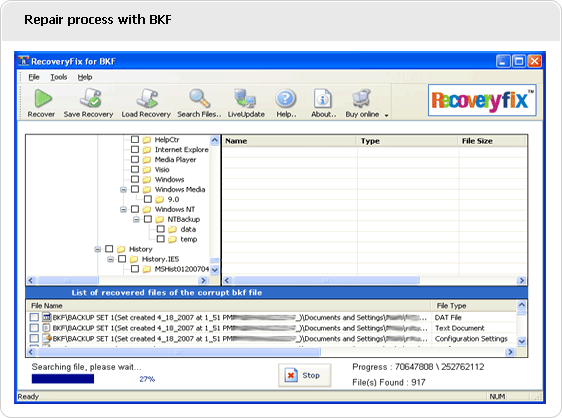Sort by the File Size column header
562x418 pixels.
(x=492, y=141)
